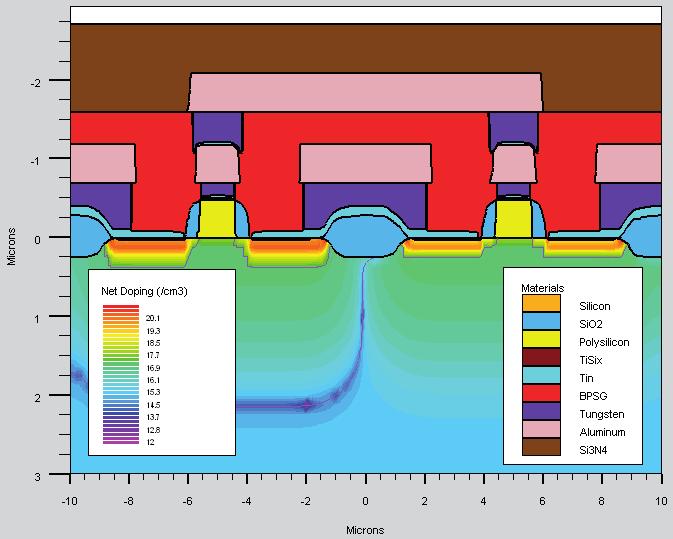Click the right yellow polysilicon gate region
The width and height of the screenshot is (673, 539).
[513, 218]
